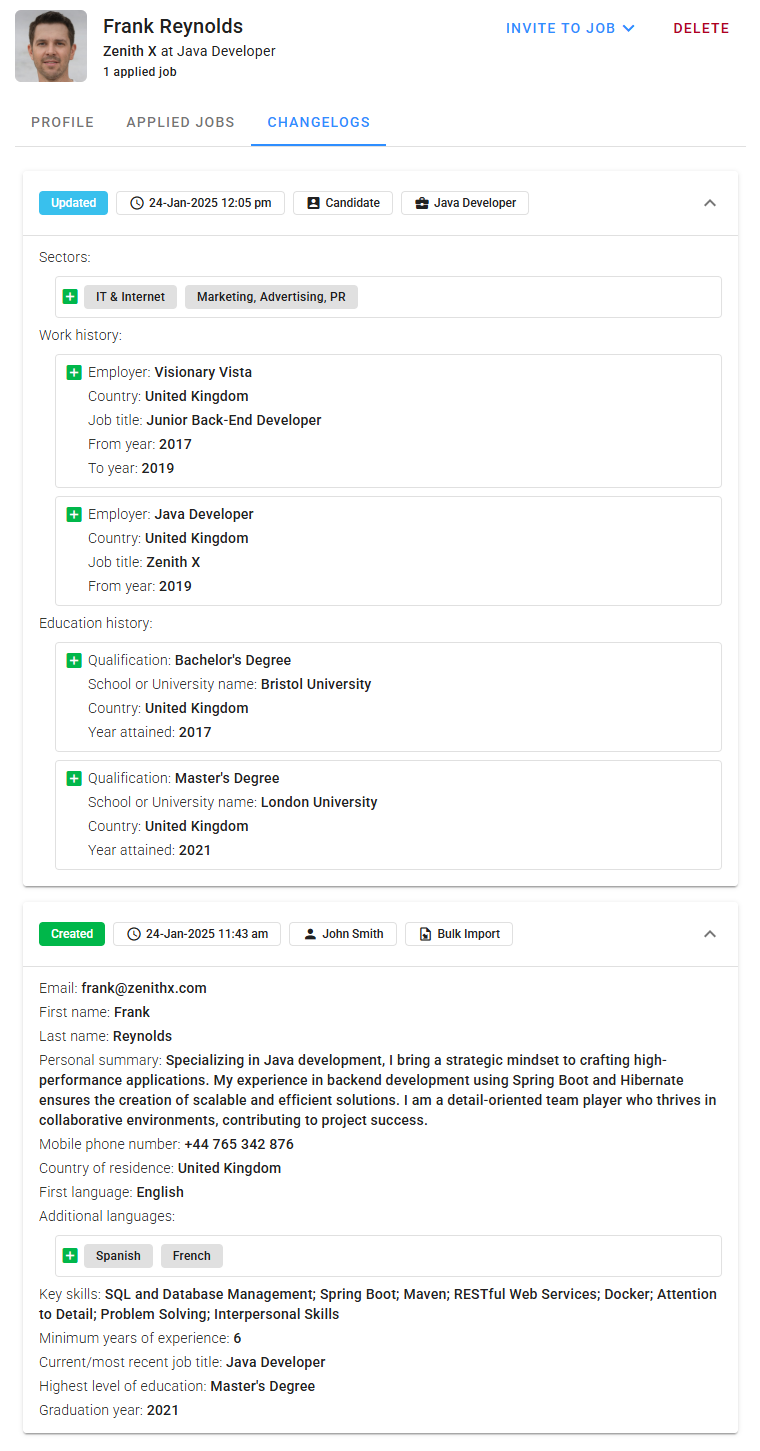Click the green plus icon beside Spanish
Image resolution: width=760 pixels, height=1451 pixels.
click(70, 1255)
